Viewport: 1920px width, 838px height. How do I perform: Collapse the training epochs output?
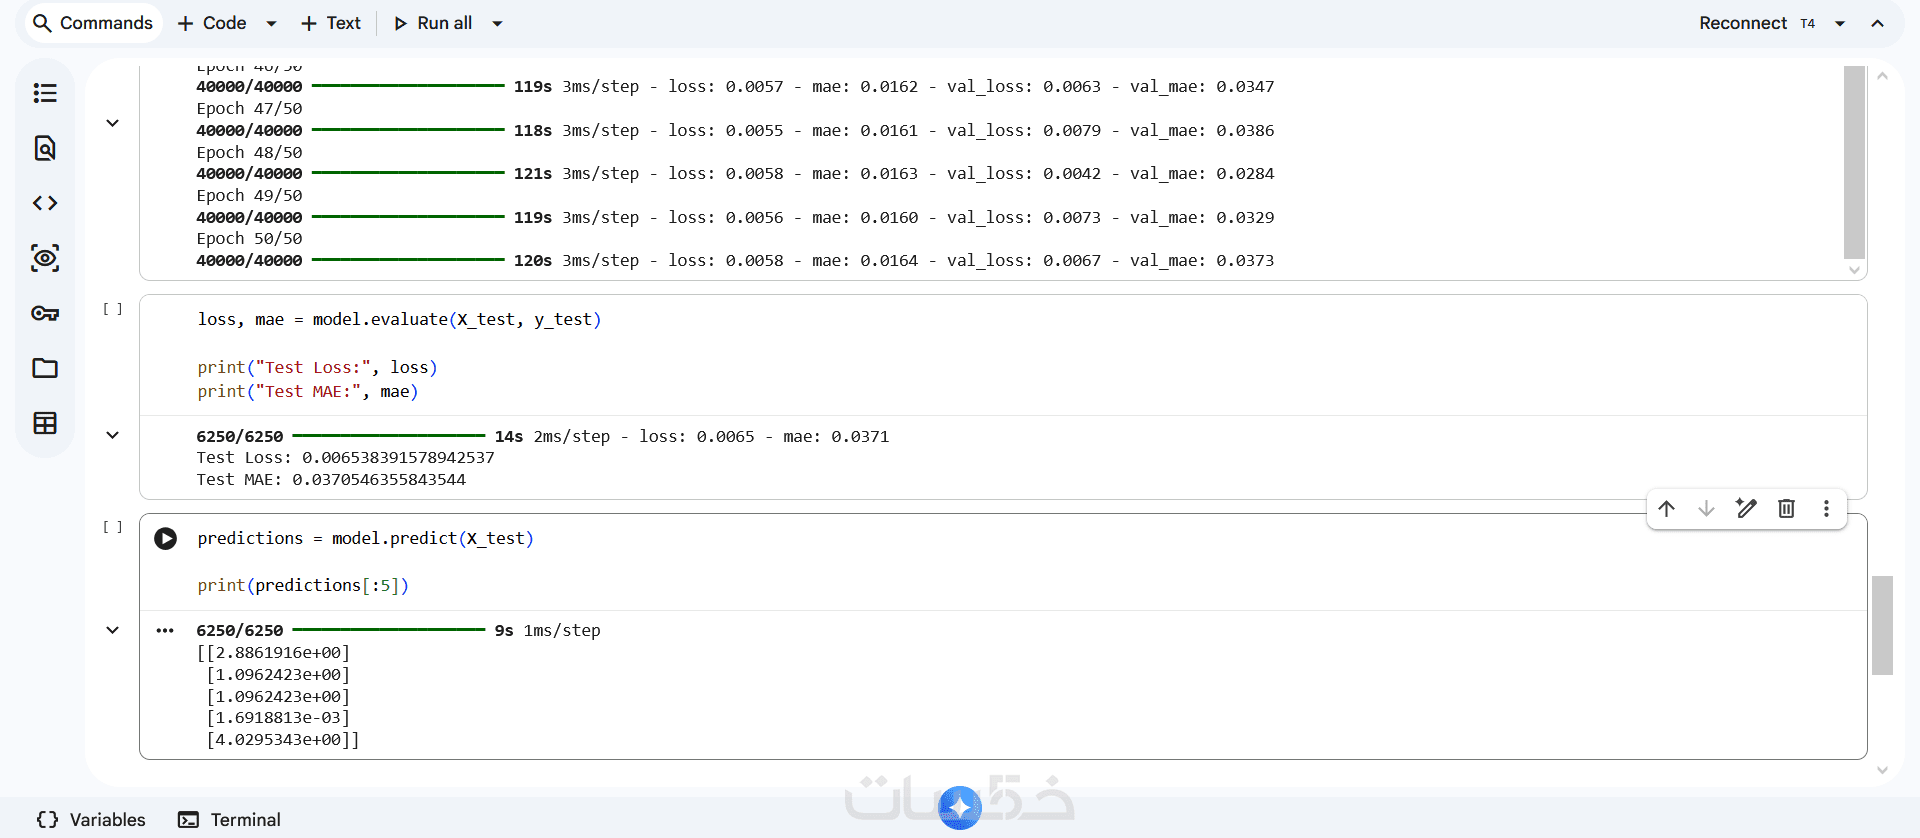tap(113, 123)
